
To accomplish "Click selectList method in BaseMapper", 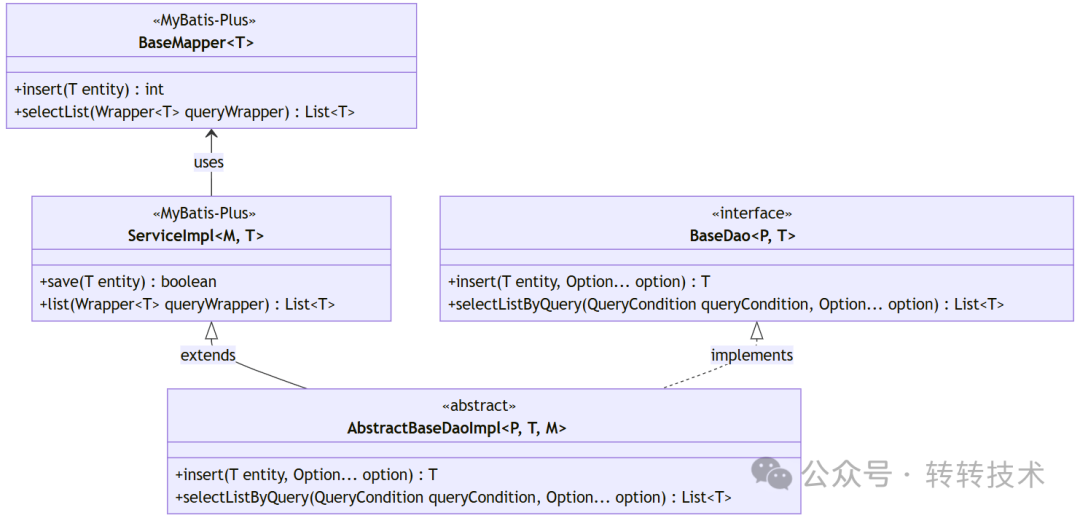I will coord(185,112).
